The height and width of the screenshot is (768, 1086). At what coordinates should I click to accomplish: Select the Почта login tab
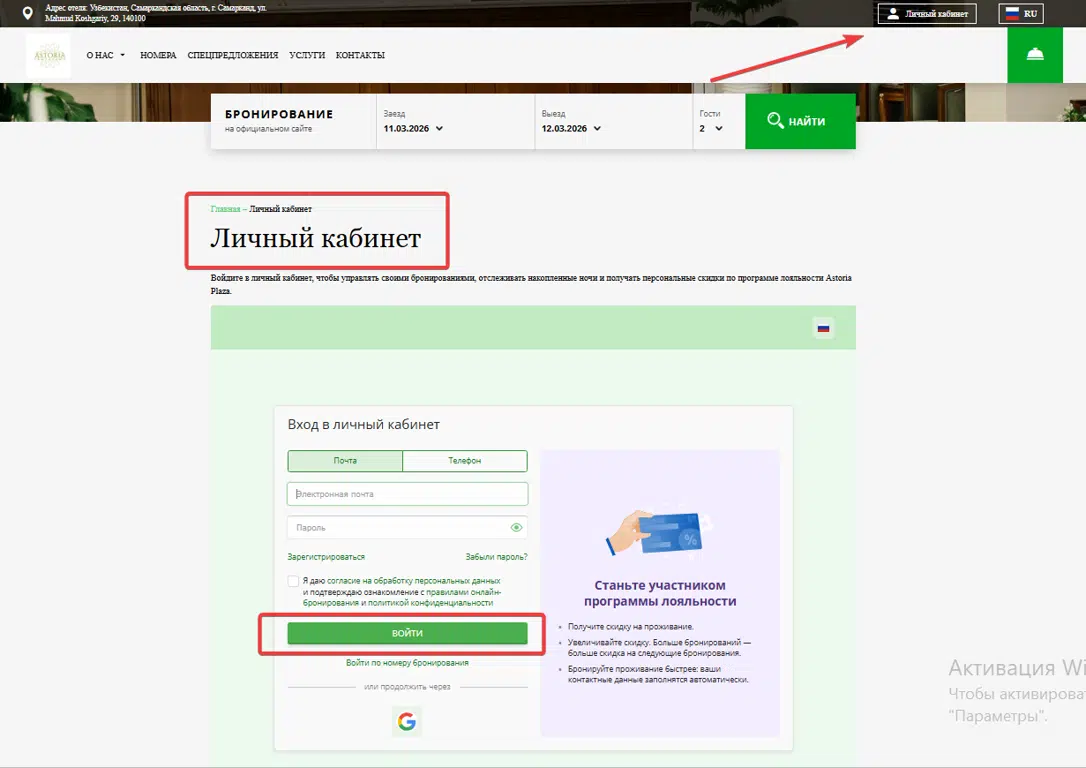pos(345,461)
